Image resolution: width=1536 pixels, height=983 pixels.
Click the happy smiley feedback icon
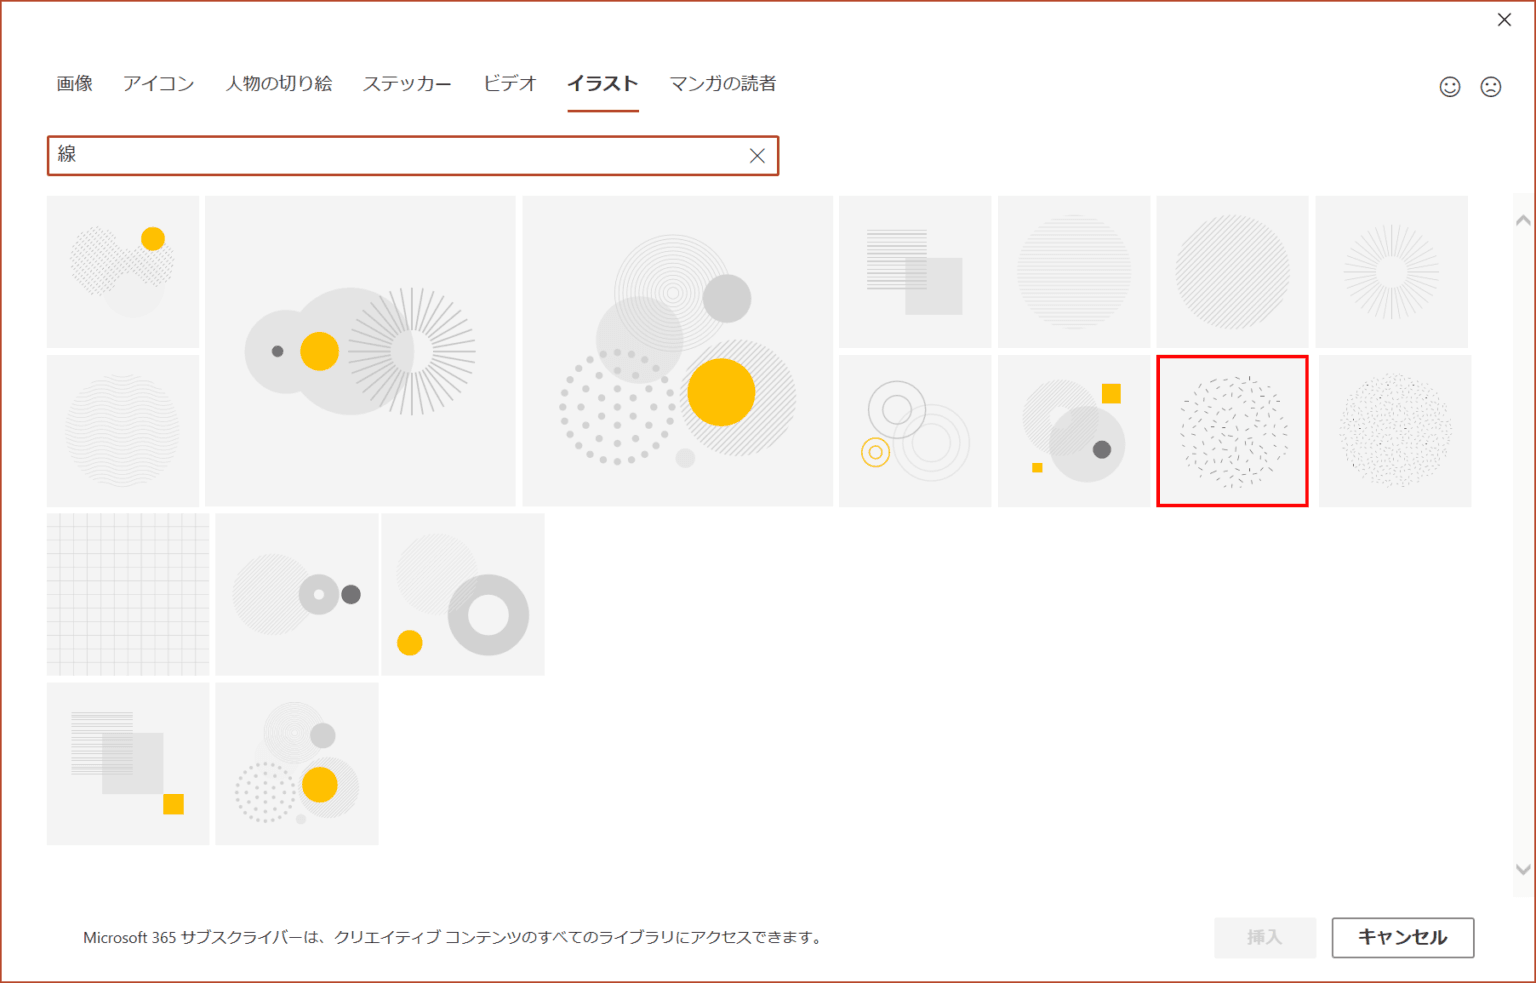(1449, 87)
